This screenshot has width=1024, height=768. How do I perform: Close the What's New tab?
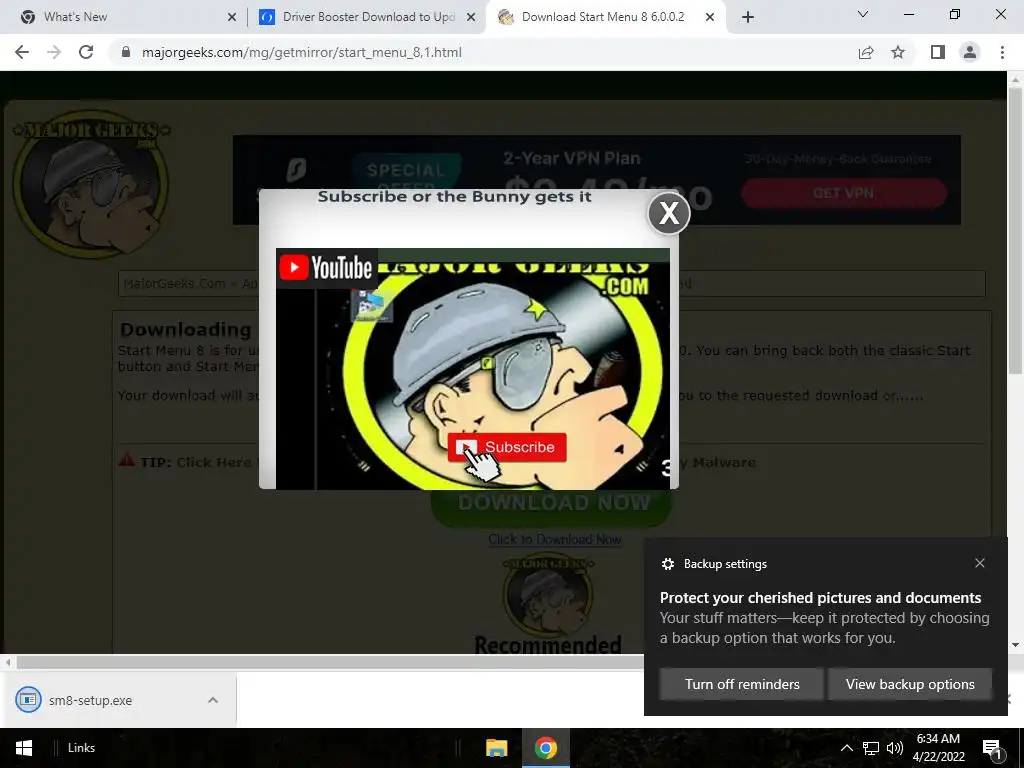[x=232, y=17]
